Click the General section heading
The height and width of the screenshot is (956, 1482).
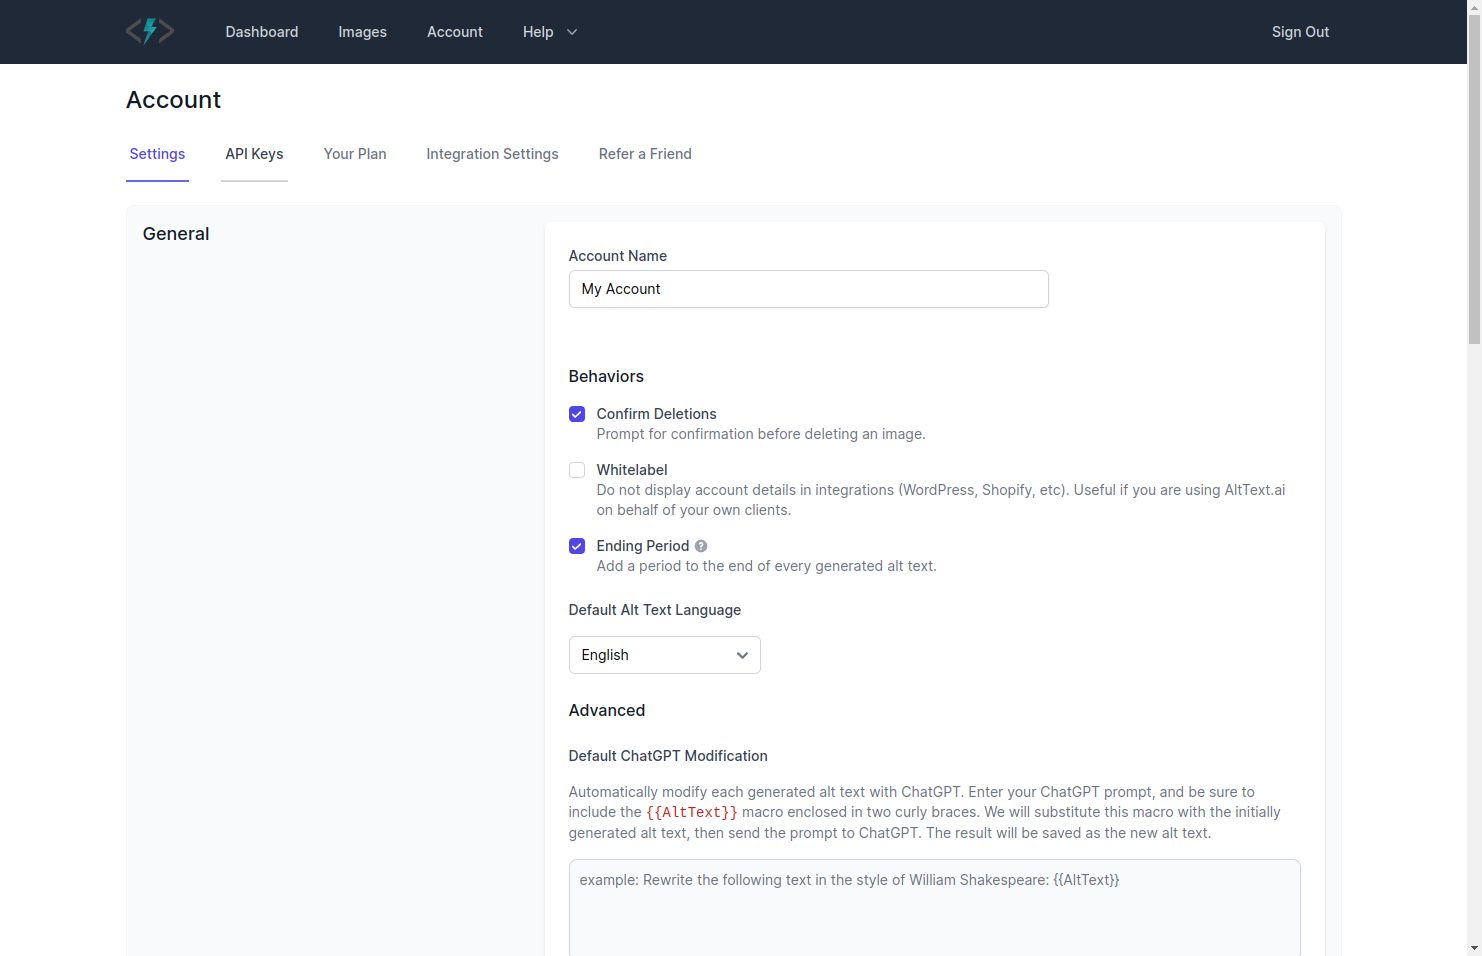pos(176,234)
